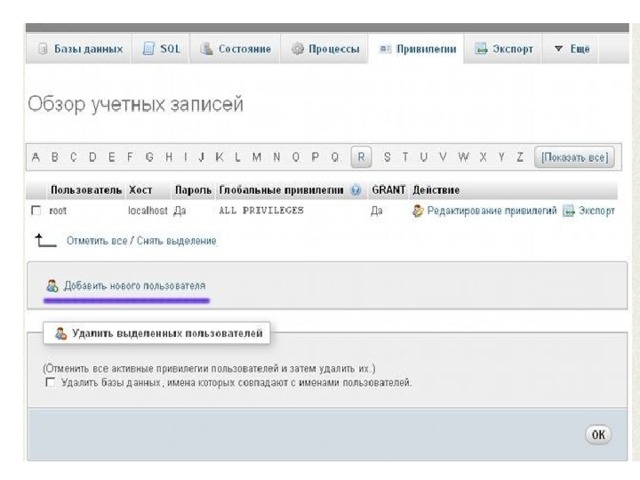The image size is (640, 480).
Task: Click the Процессы gear icon
Action: click(298, 49)
